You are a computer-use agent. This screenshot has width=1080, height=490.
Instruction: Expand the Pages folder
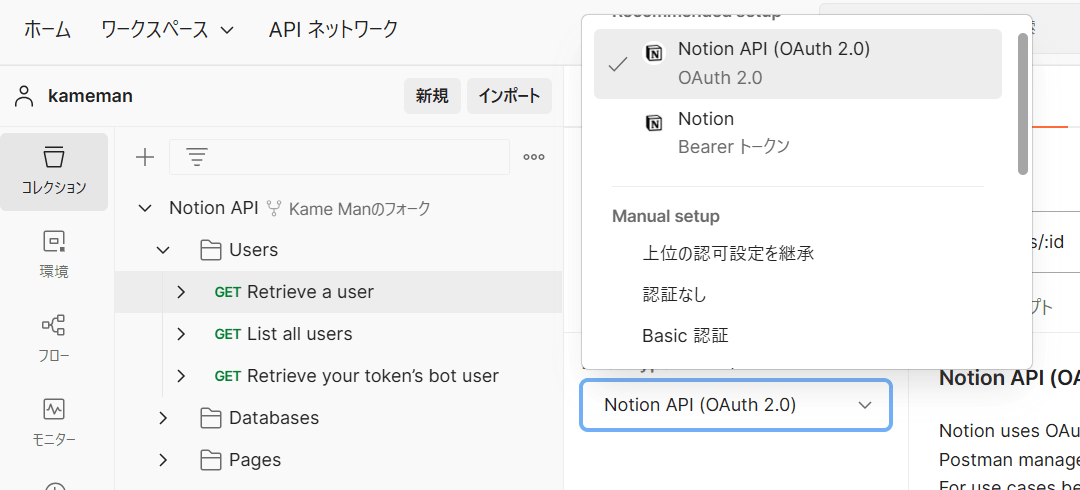pyautogui.click(x=163, y=460)
